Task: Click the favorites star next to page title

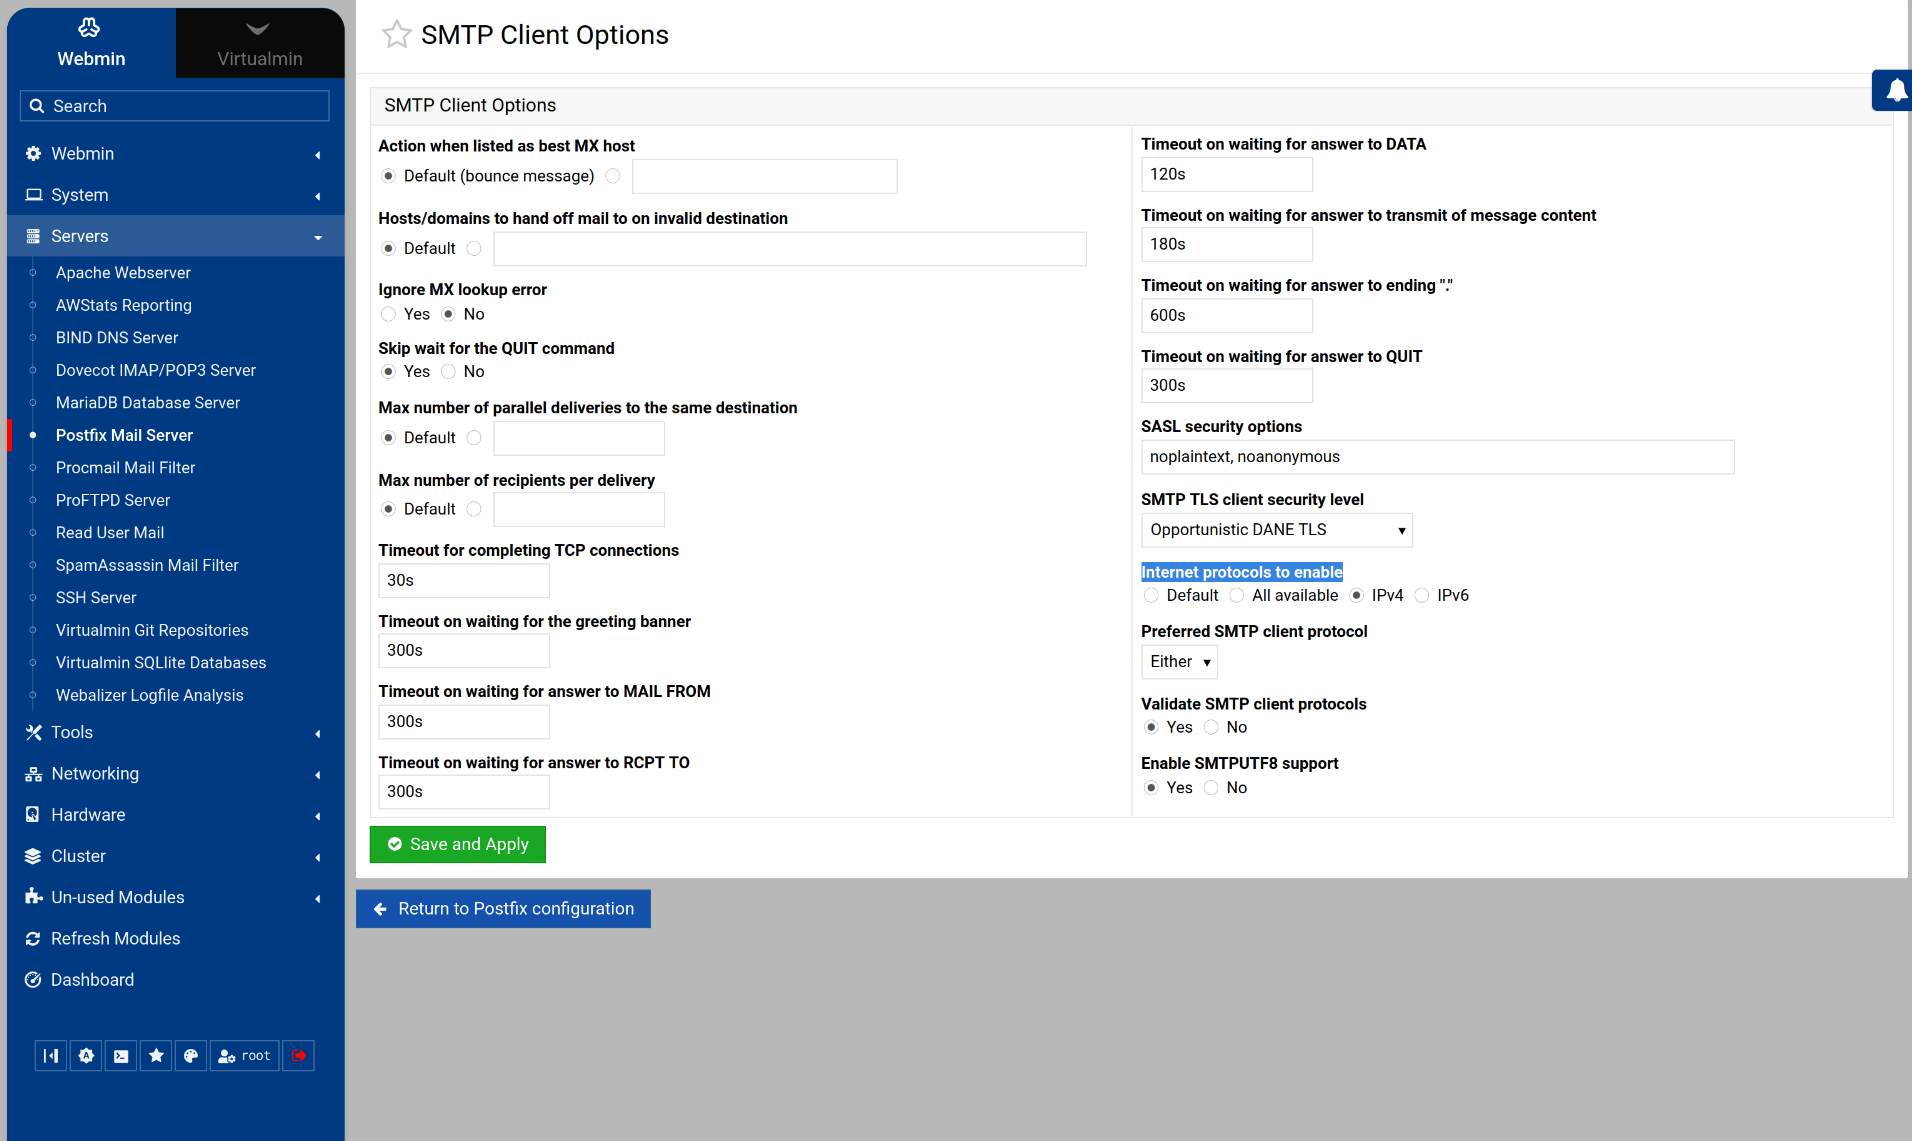Action: point(396,35)
